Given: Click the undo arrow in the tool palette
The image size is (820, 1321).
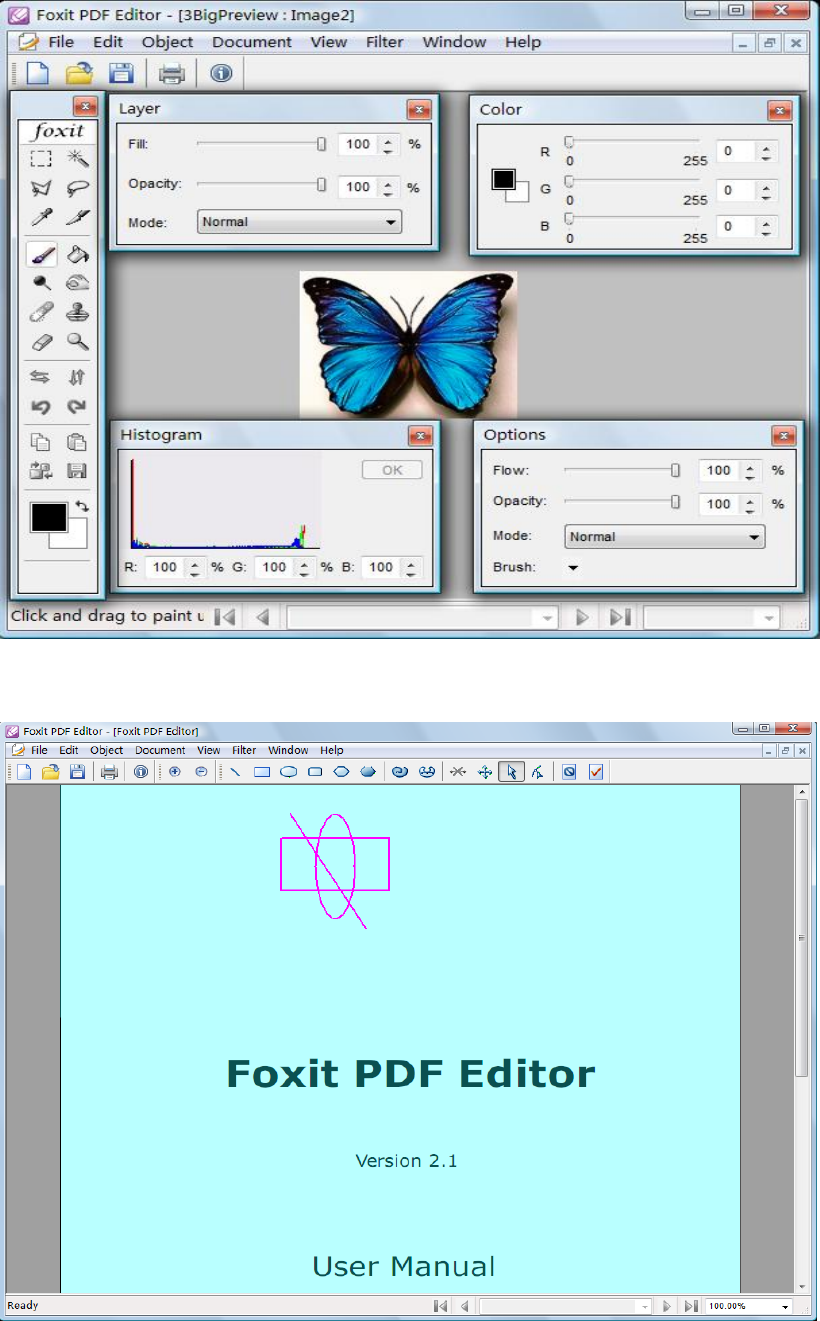Looking at the screenshot, I should (x=41, y=407).
